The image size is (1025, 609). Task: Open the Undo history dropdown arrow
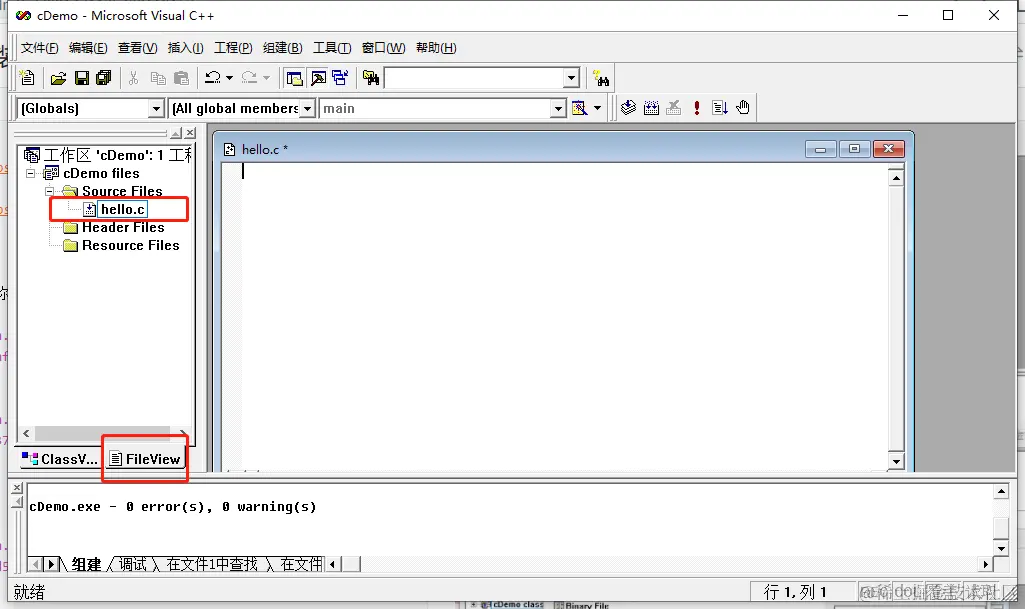[x=229, y=78]
